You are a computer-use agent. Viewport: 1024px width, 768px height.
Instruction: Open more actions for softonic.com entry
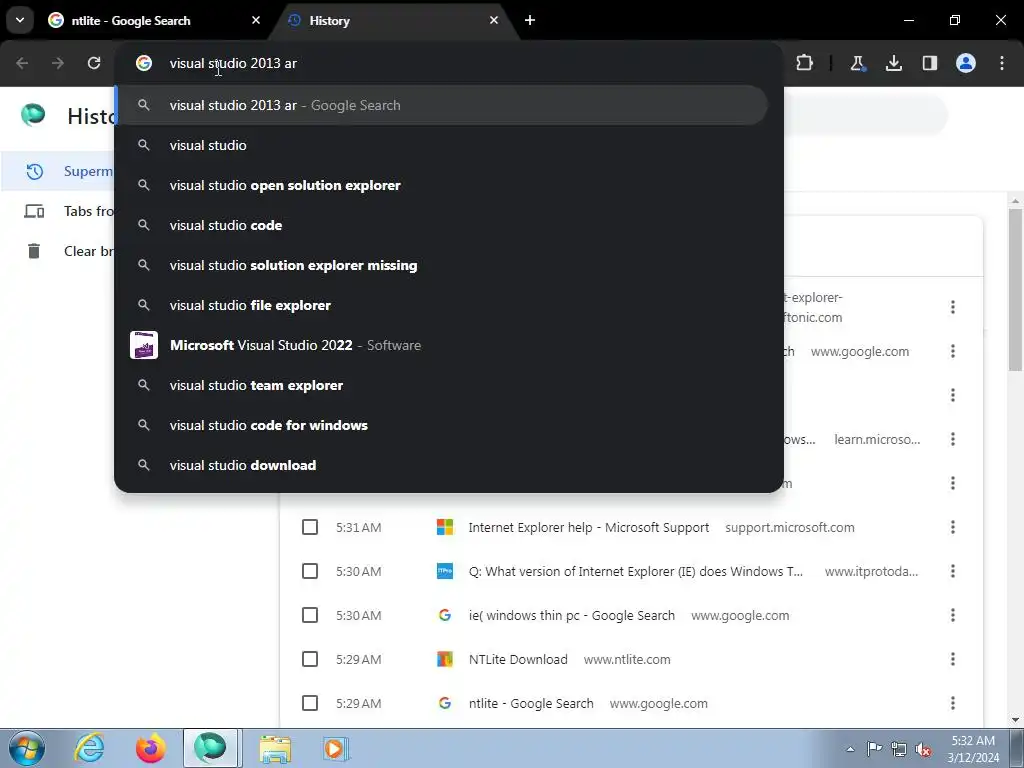coord(953,307)
